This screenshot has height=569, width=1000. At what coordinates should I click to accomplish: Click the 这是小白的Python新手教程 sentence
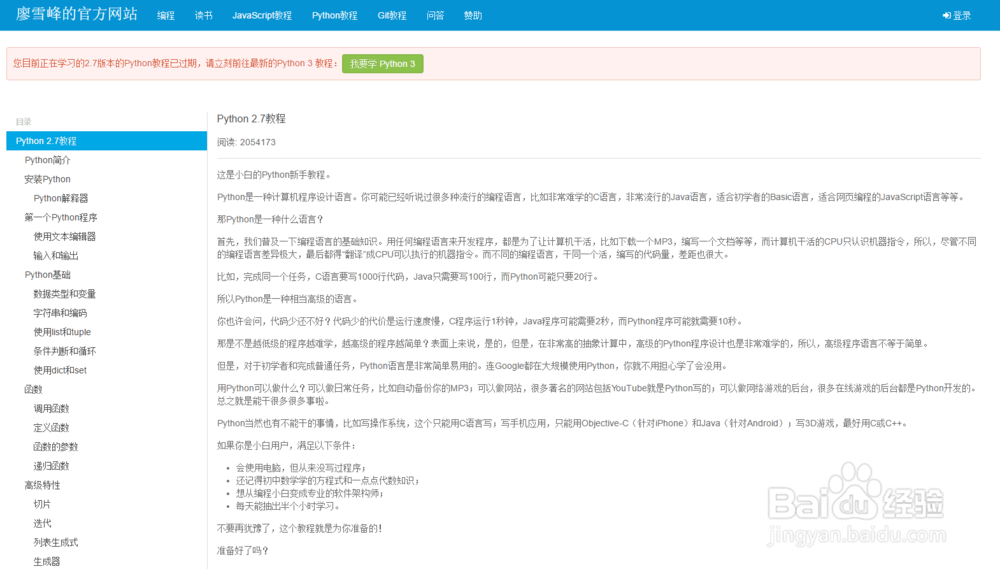(x=274, y=175)
